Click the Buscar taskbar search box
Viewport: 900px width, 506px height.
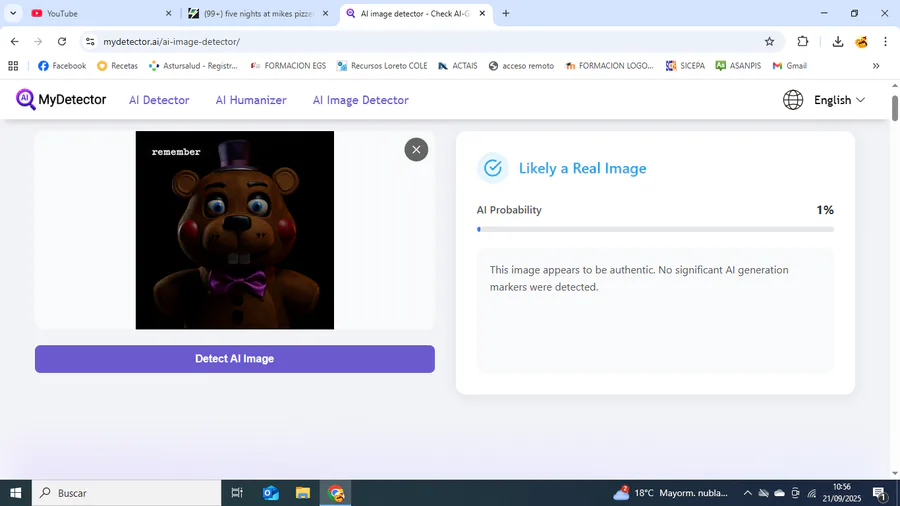[x=126, y=493]
